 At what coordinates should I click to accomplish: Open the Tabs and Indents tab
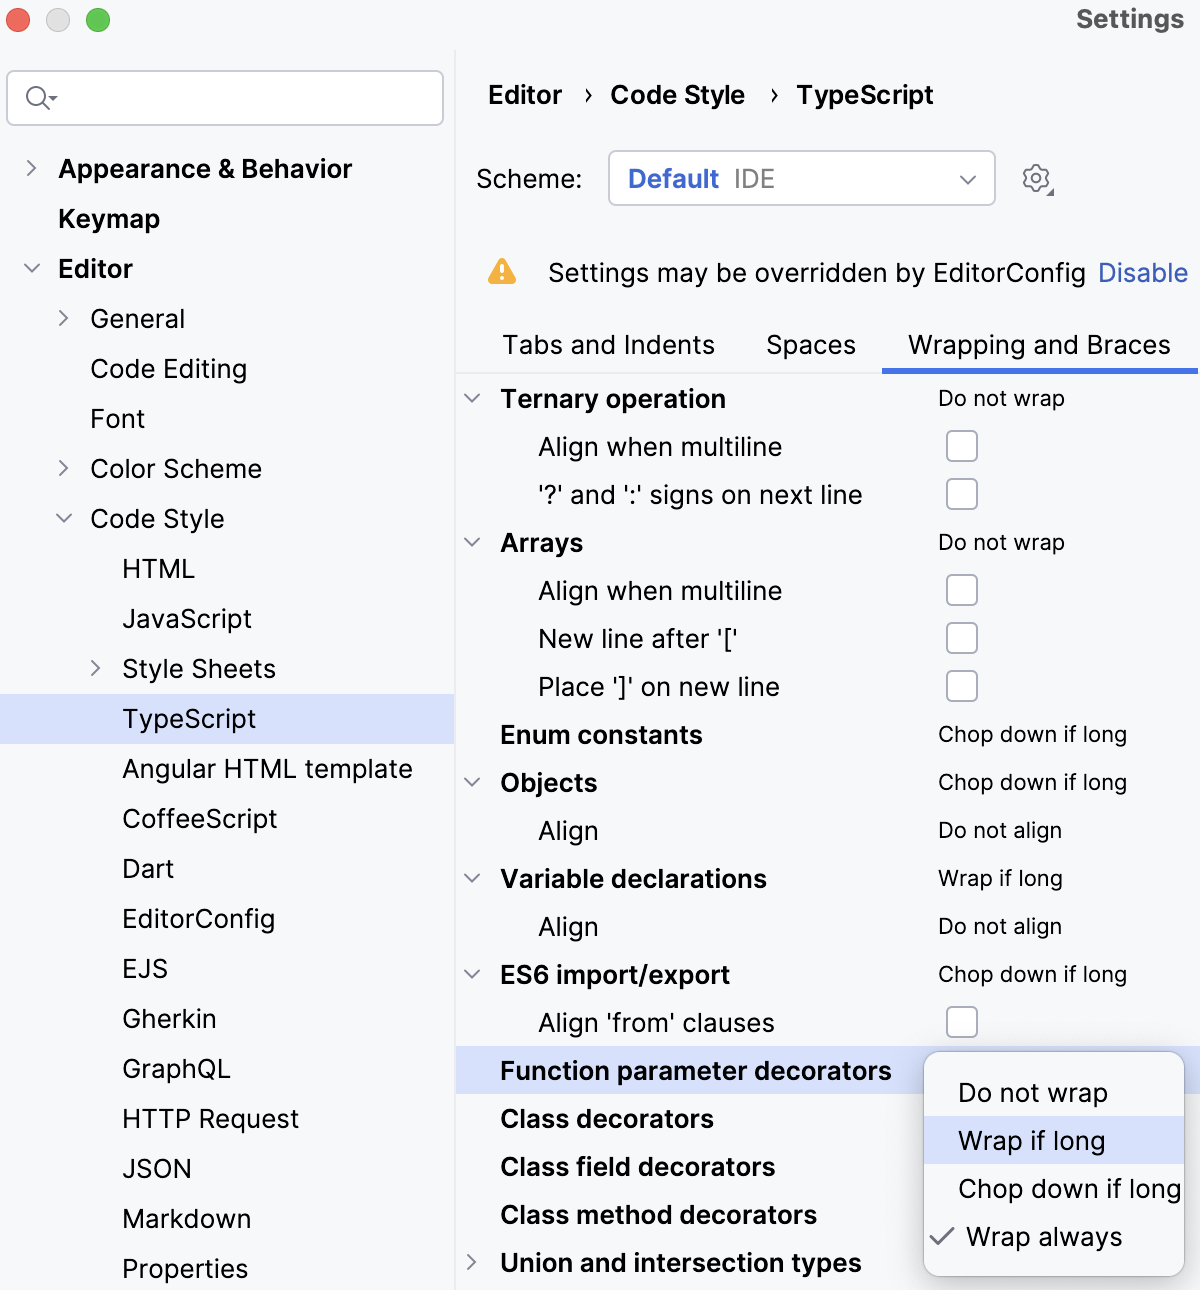(607, 345)
